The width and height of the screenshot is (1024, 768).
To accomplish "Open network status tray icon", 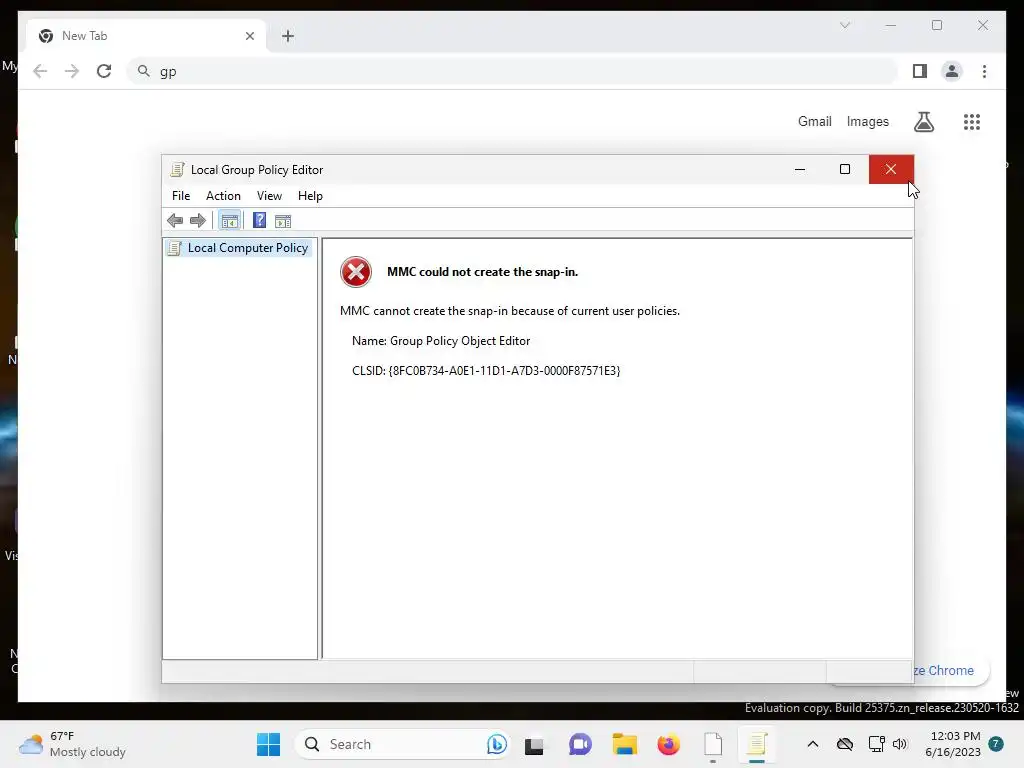I will [x=876, y=744].
